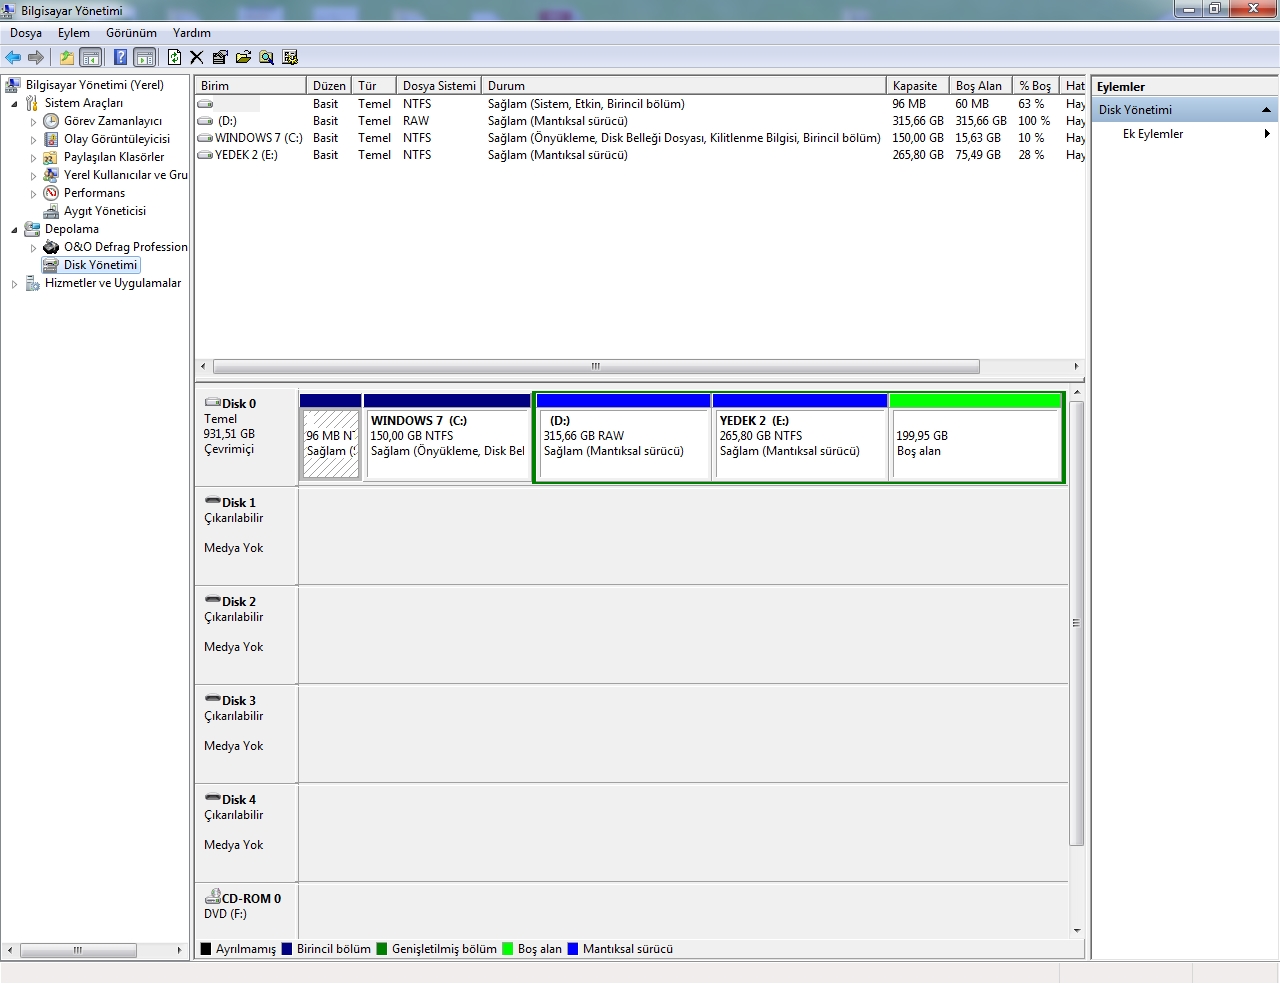
Task: Select Aygıt Yöneticisi in the tree
Action: pos(104,211)
